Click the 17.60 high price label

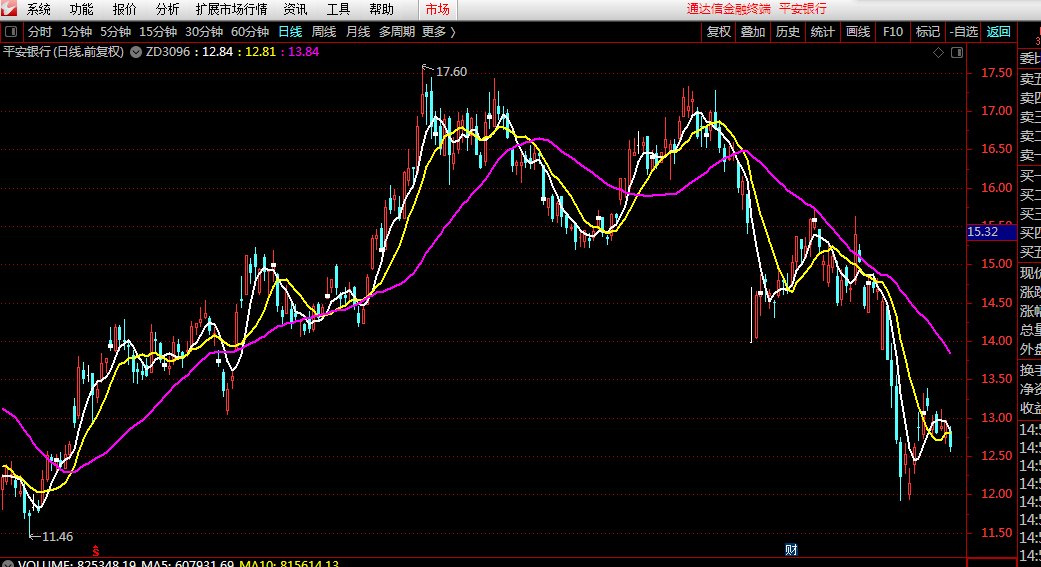[451, 72]
